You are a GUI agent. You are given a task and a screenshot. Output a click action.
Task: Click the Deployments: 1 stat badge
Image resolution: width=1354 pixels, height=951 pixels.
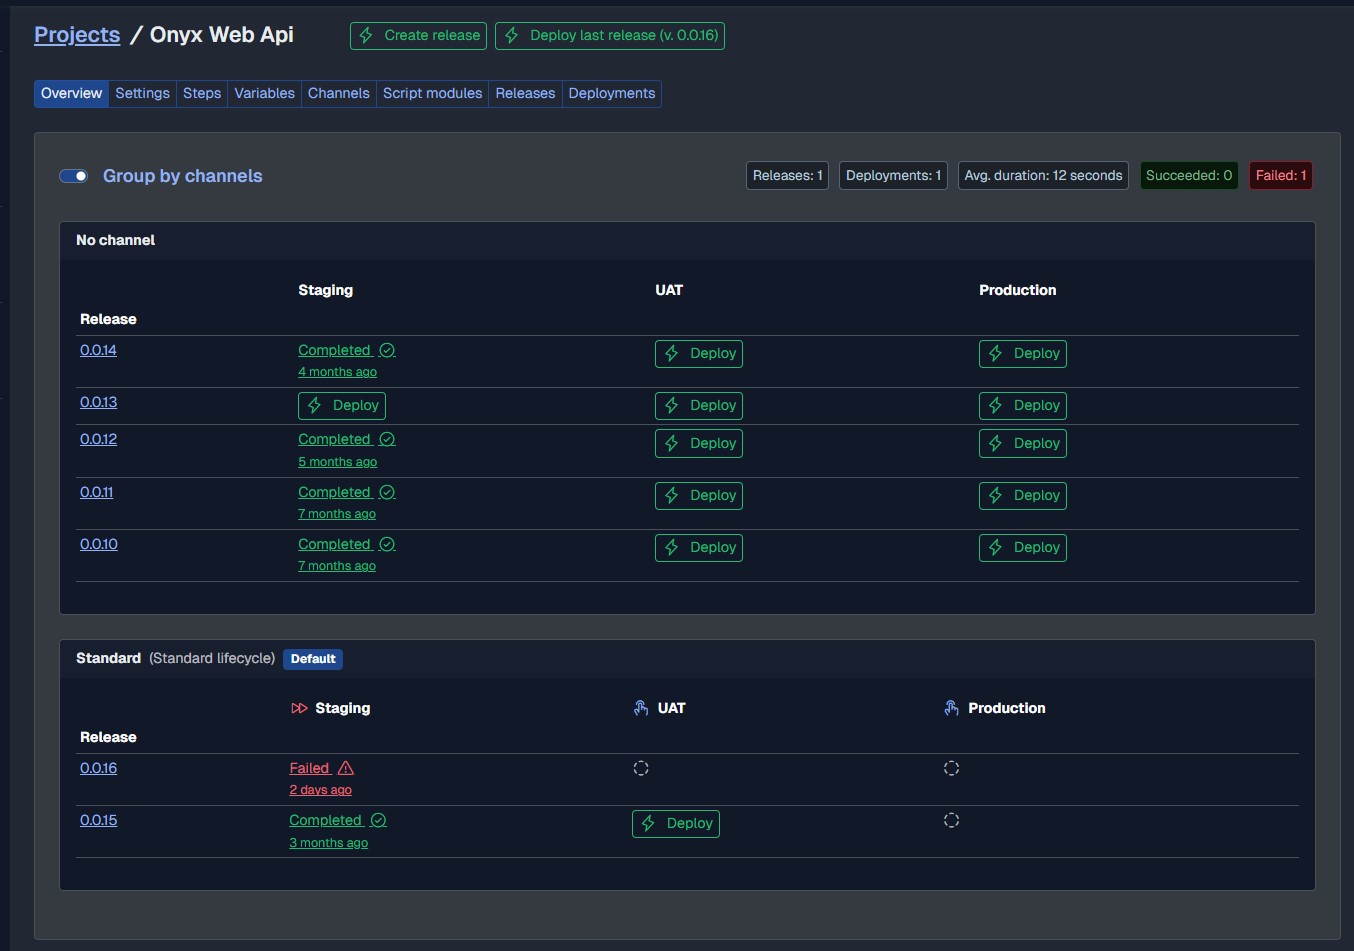(x=893, y=175)
